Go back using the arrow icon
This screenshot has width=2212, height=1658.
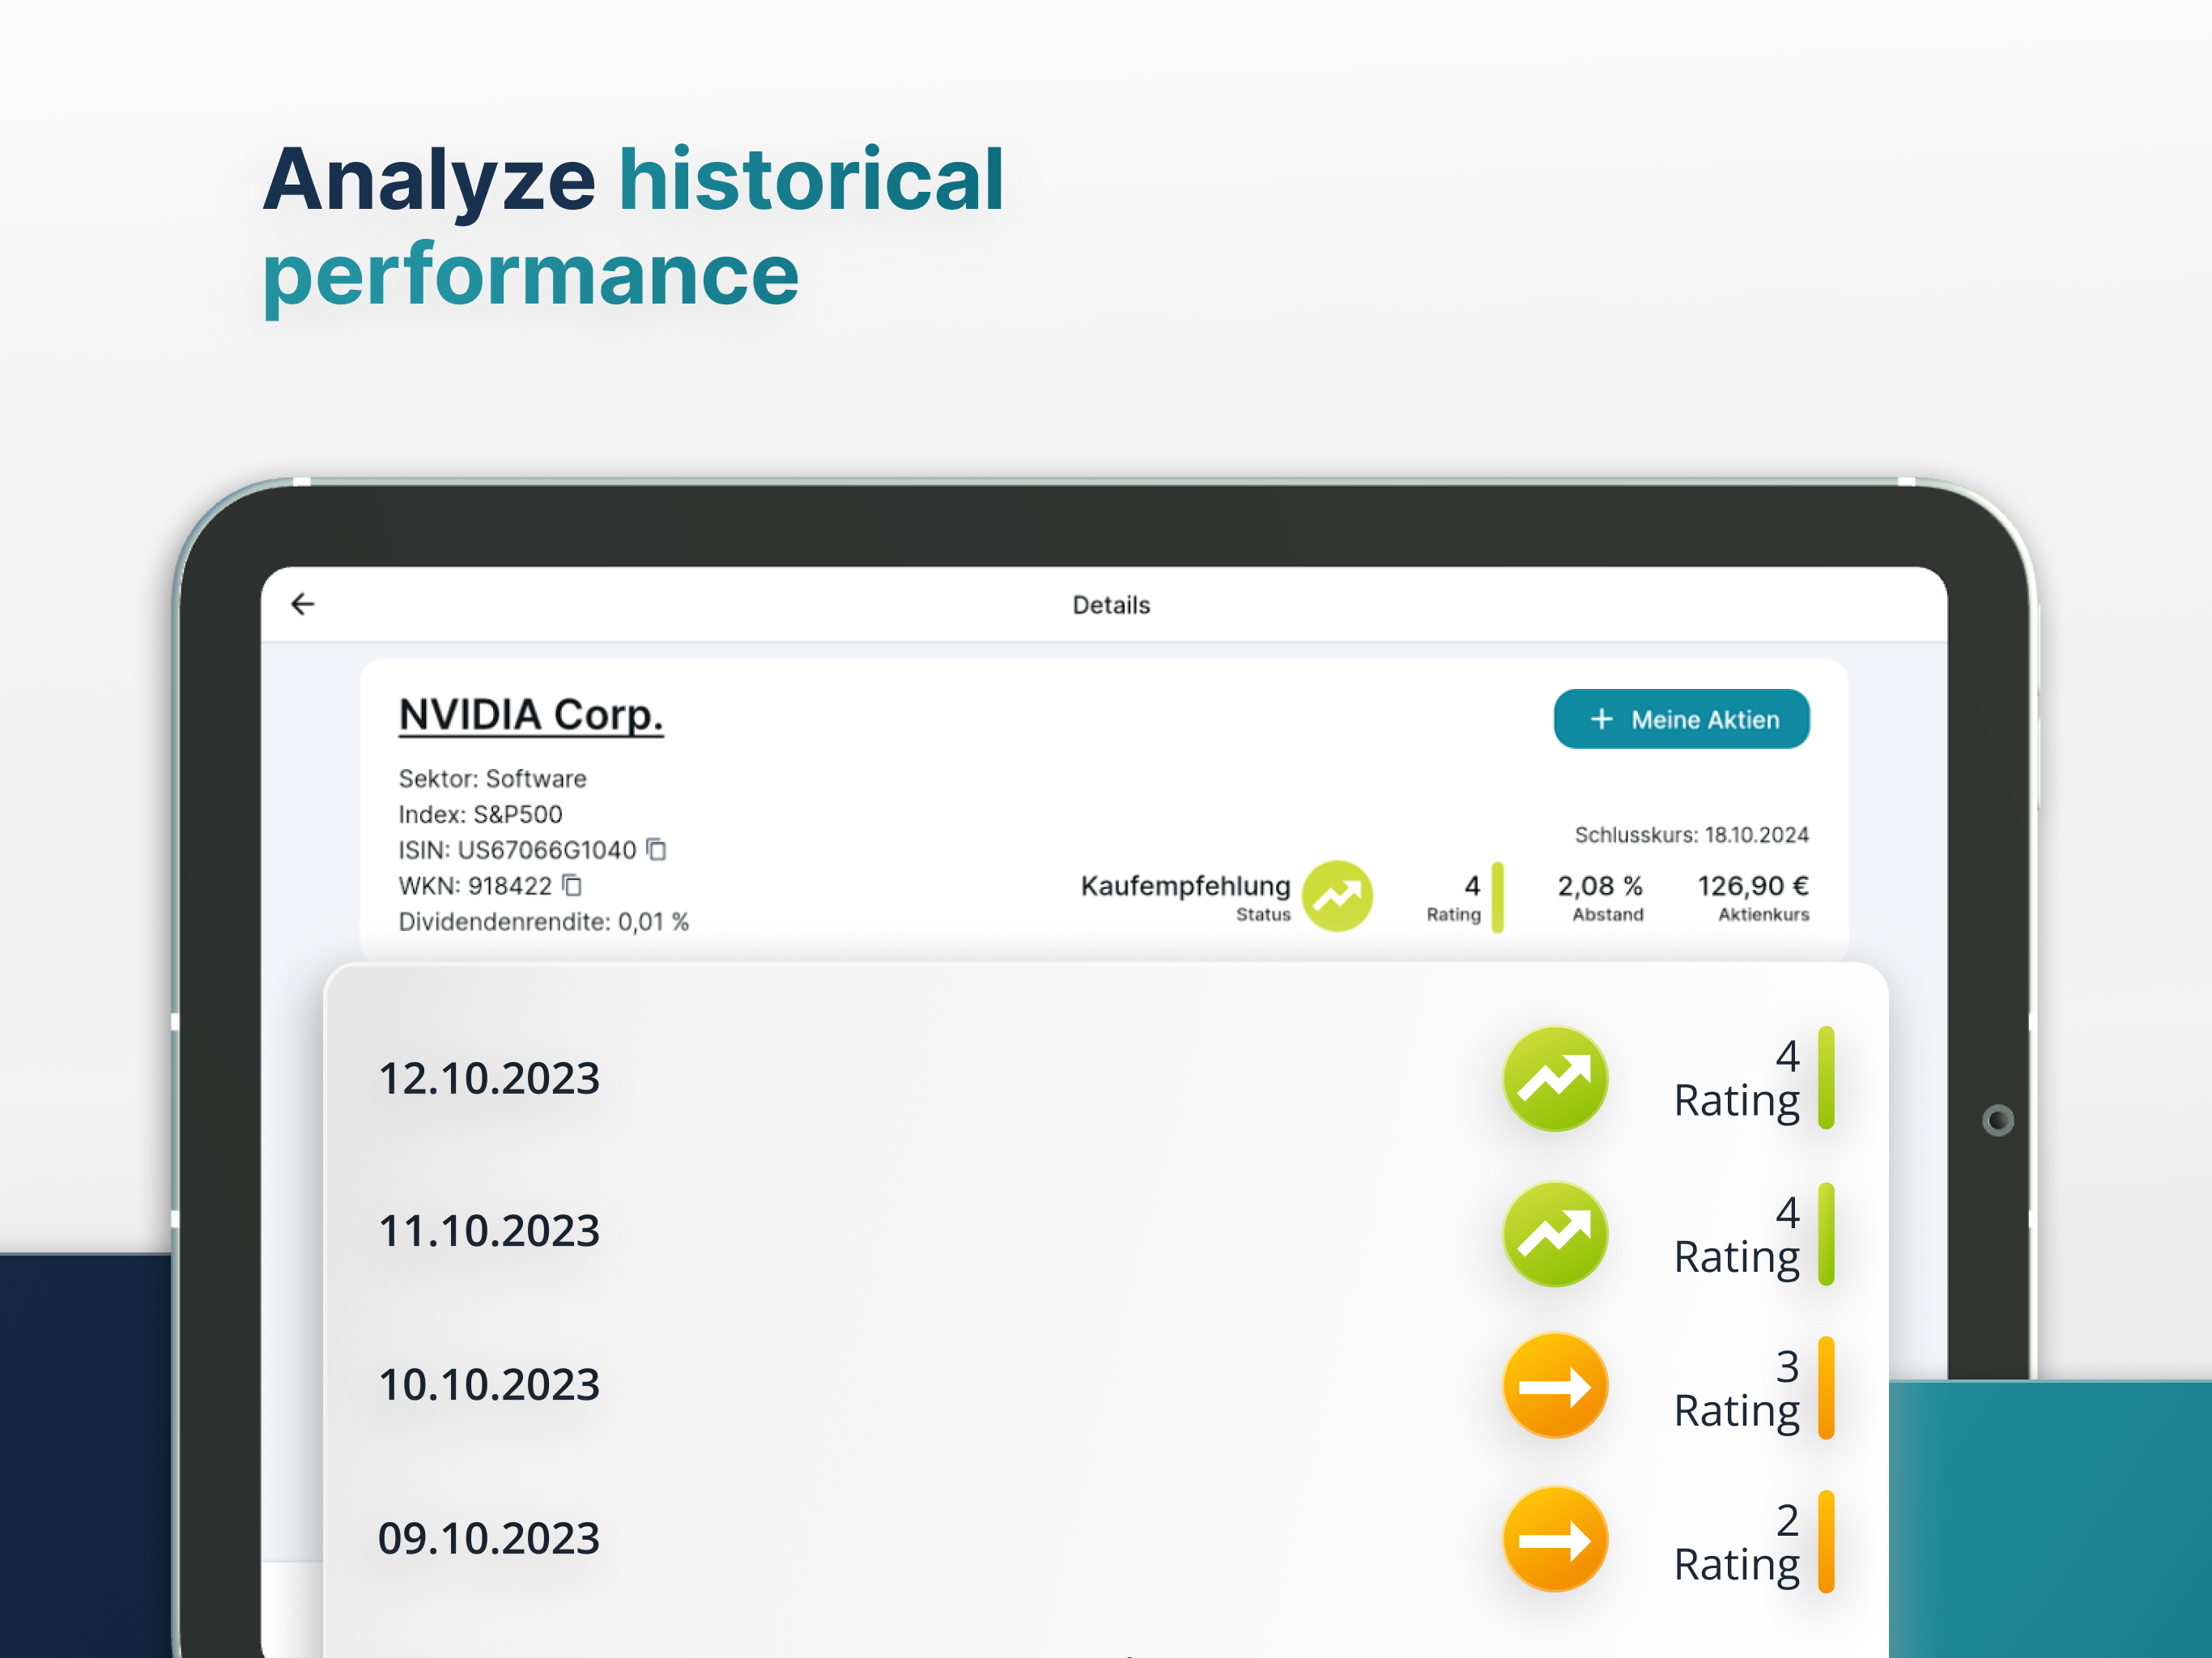tap(303, 604)
